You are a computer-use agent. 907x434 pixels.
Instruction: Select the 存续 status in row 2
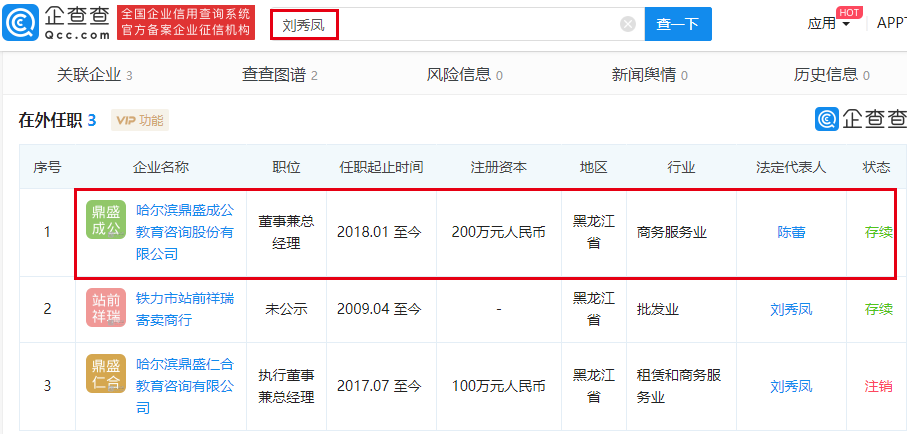[878, 309]
